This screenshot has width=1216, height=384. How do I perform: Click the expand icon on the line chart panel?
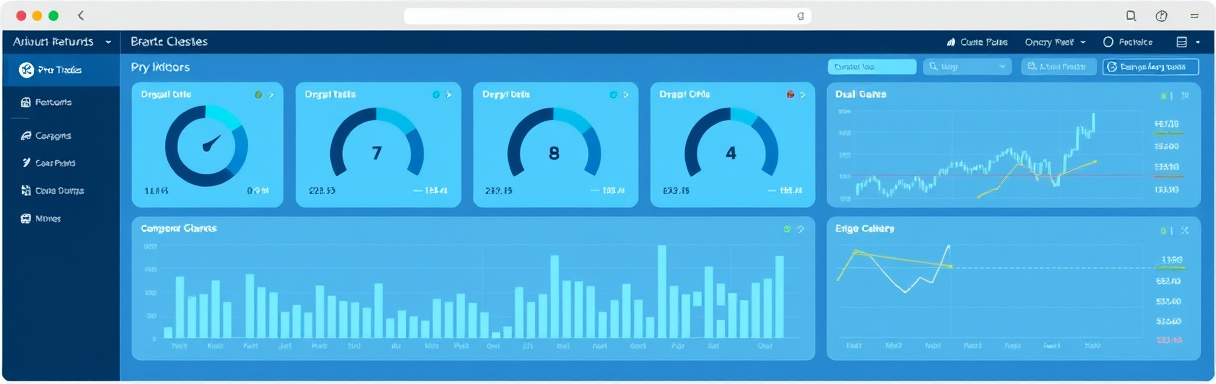[1184, 230]
